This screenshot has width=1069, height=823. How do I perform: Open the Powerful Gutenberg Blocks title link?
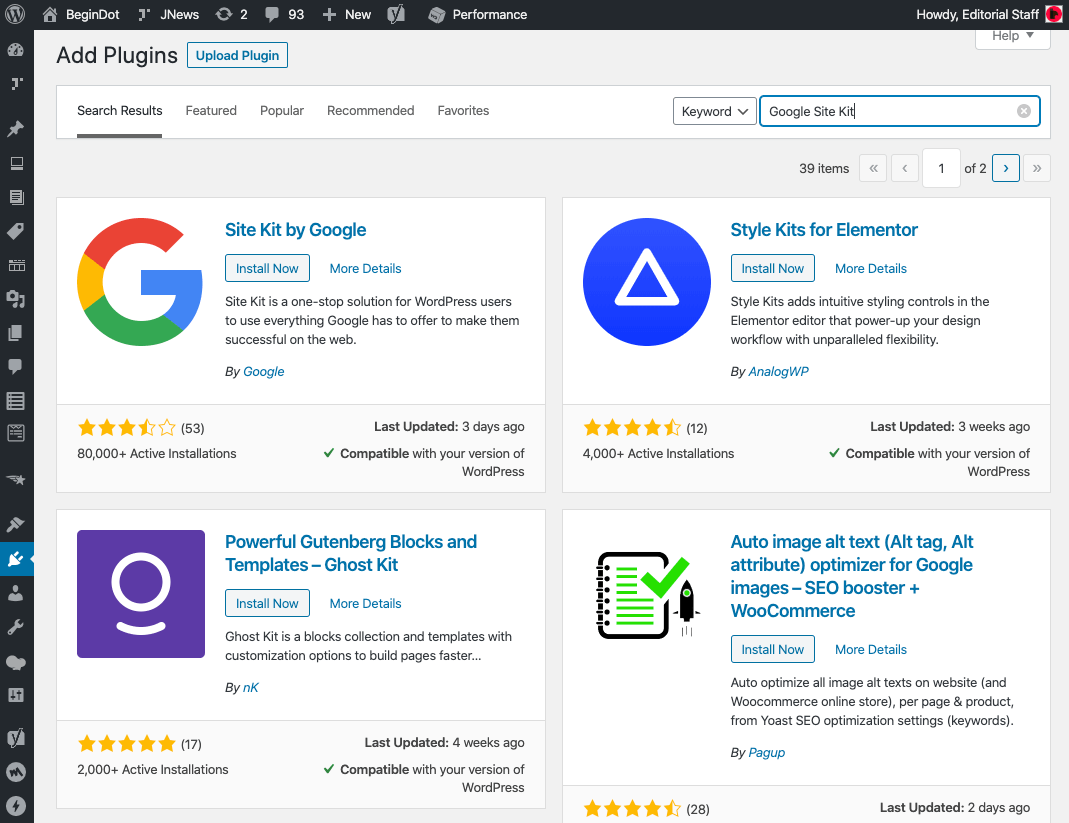pyautogui.click(x=350, y=553)
